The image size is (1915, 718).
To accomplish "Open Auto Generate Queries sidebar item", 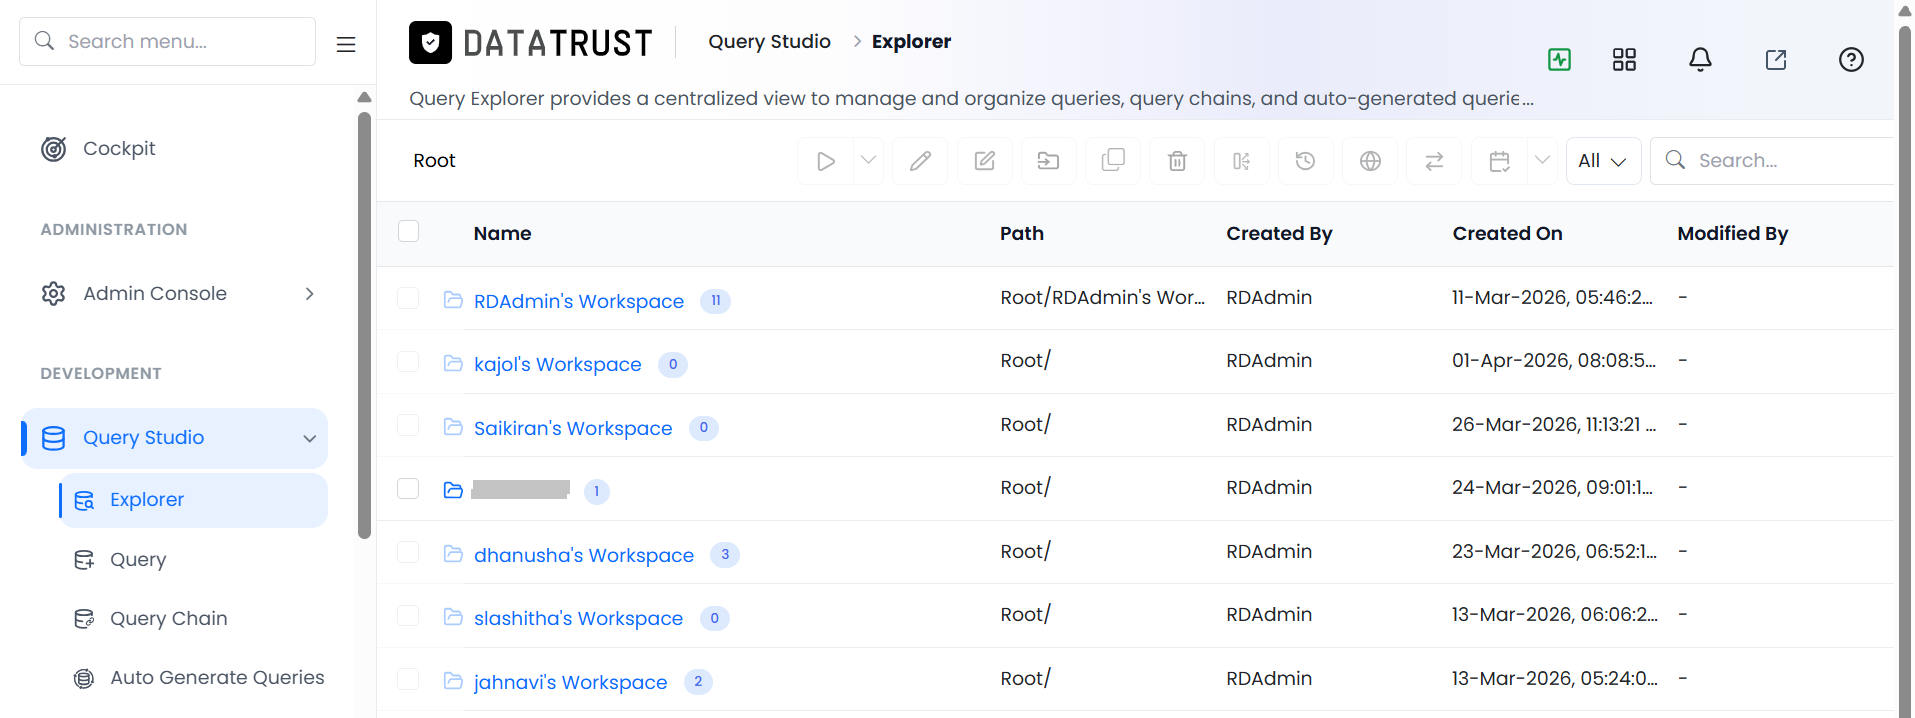I will 217,678.
